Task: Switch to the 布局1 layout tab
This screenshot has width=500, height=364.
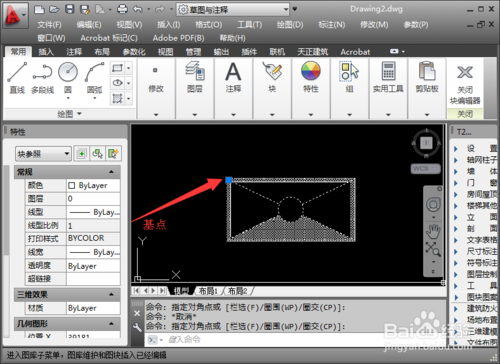Action: (x=208, y=291)
